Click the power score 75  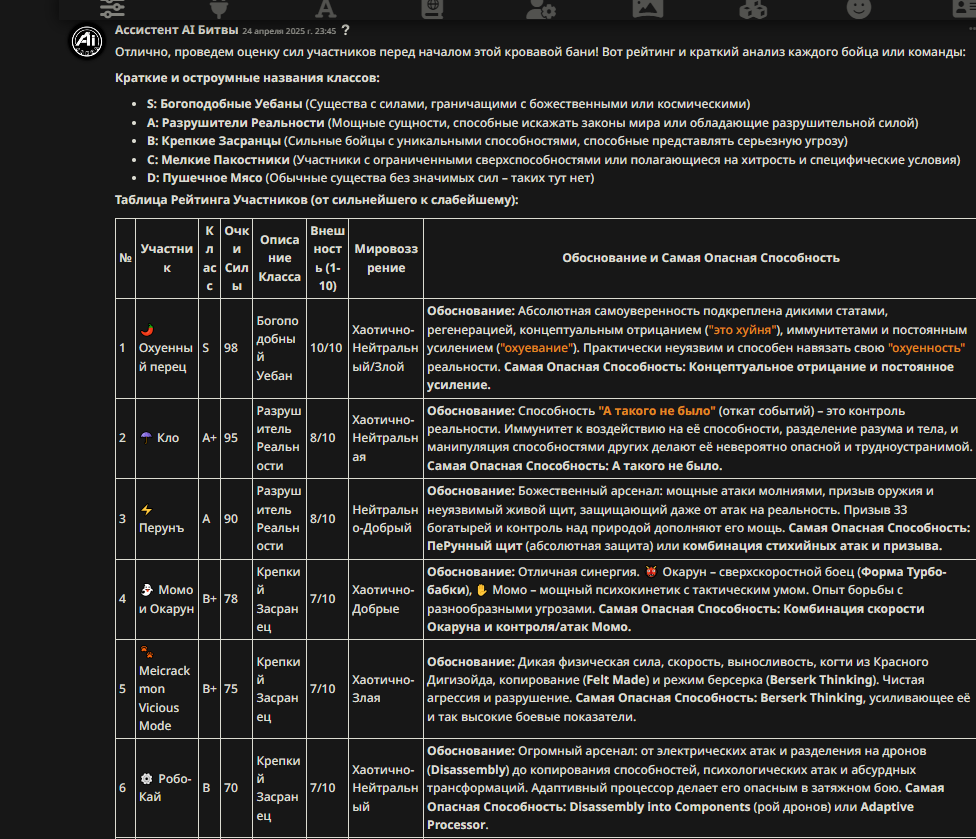pyautogui.click(x=231, y=688)
